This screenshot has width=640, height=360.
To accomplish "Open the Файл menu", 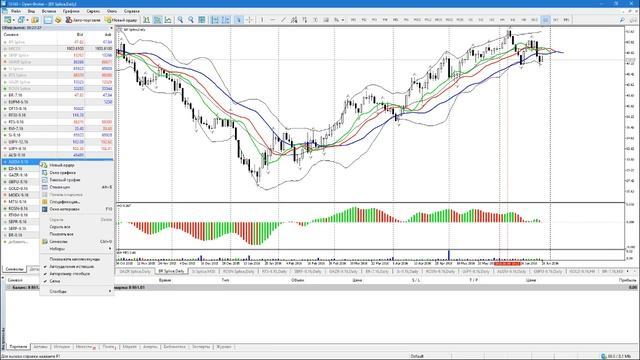I will [16, 11].
